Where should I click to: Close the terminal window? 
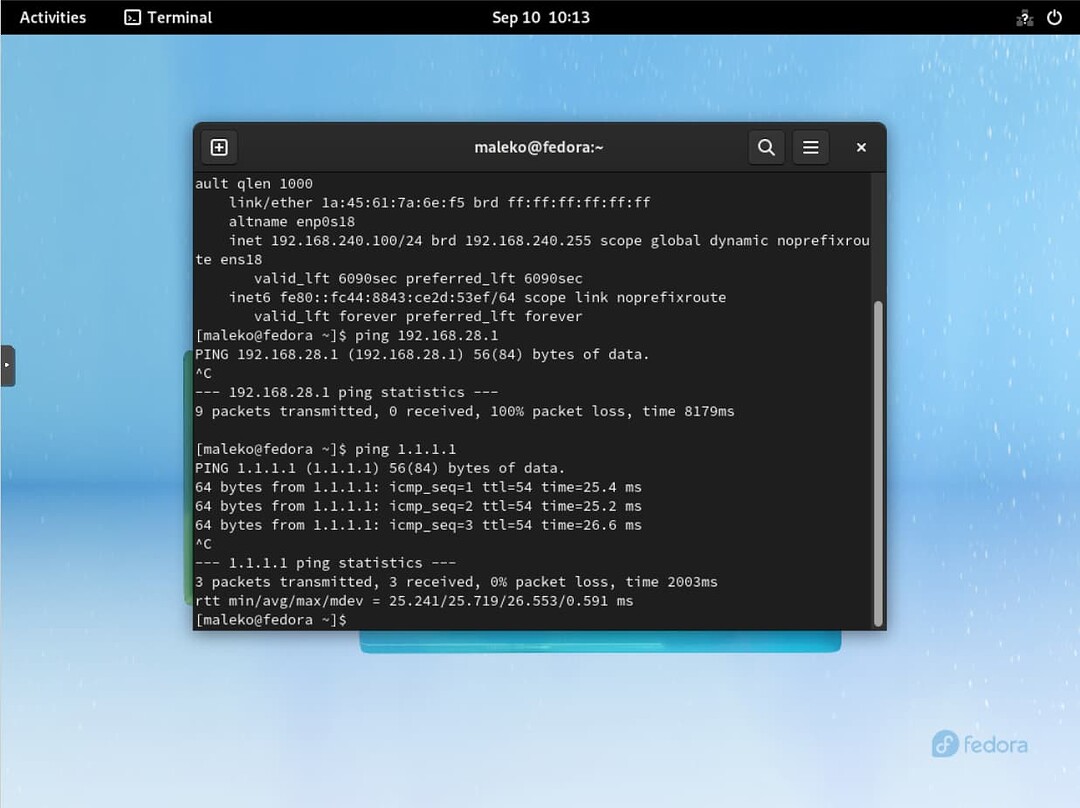click(x=860, y=147)
